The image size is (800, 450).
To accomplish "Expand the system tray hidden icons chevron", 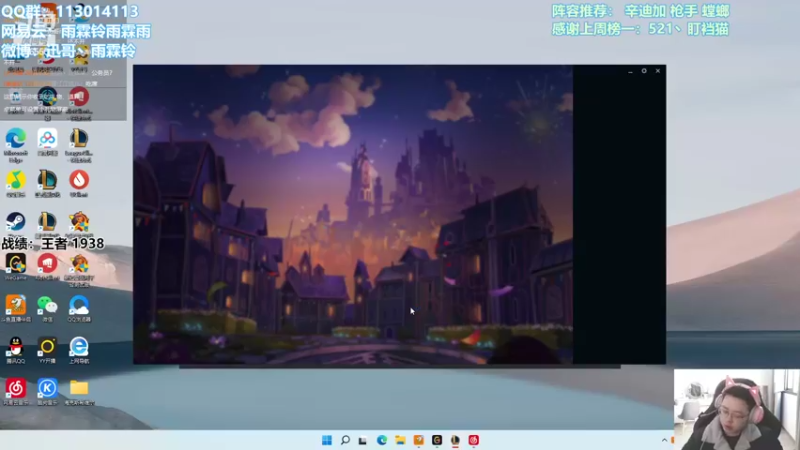I will (664, 440).
